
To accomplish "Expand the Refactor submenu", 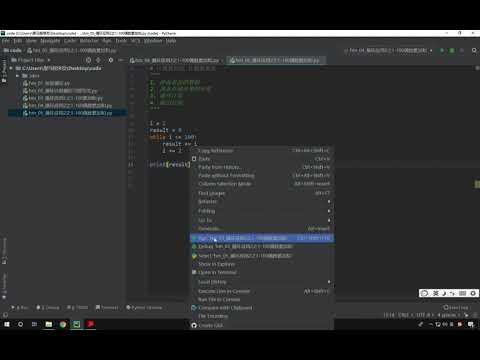I will 262,202.
